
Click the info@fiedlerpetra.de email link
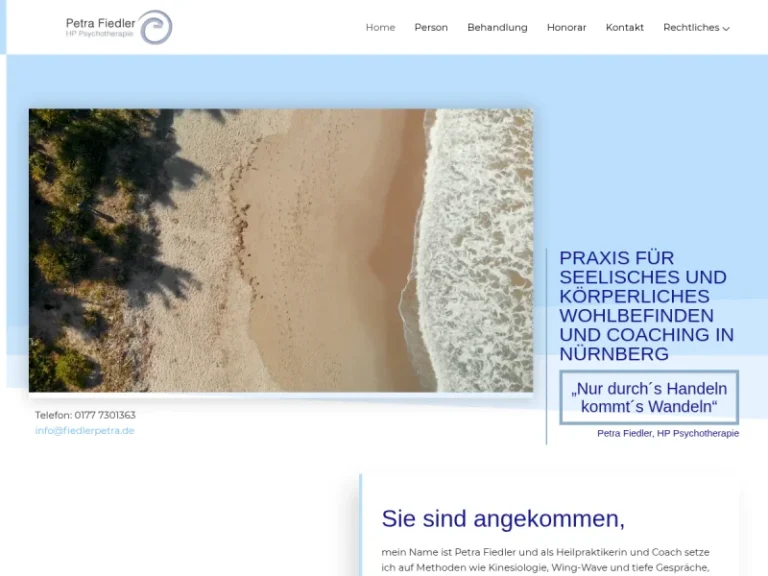[84, 431]
